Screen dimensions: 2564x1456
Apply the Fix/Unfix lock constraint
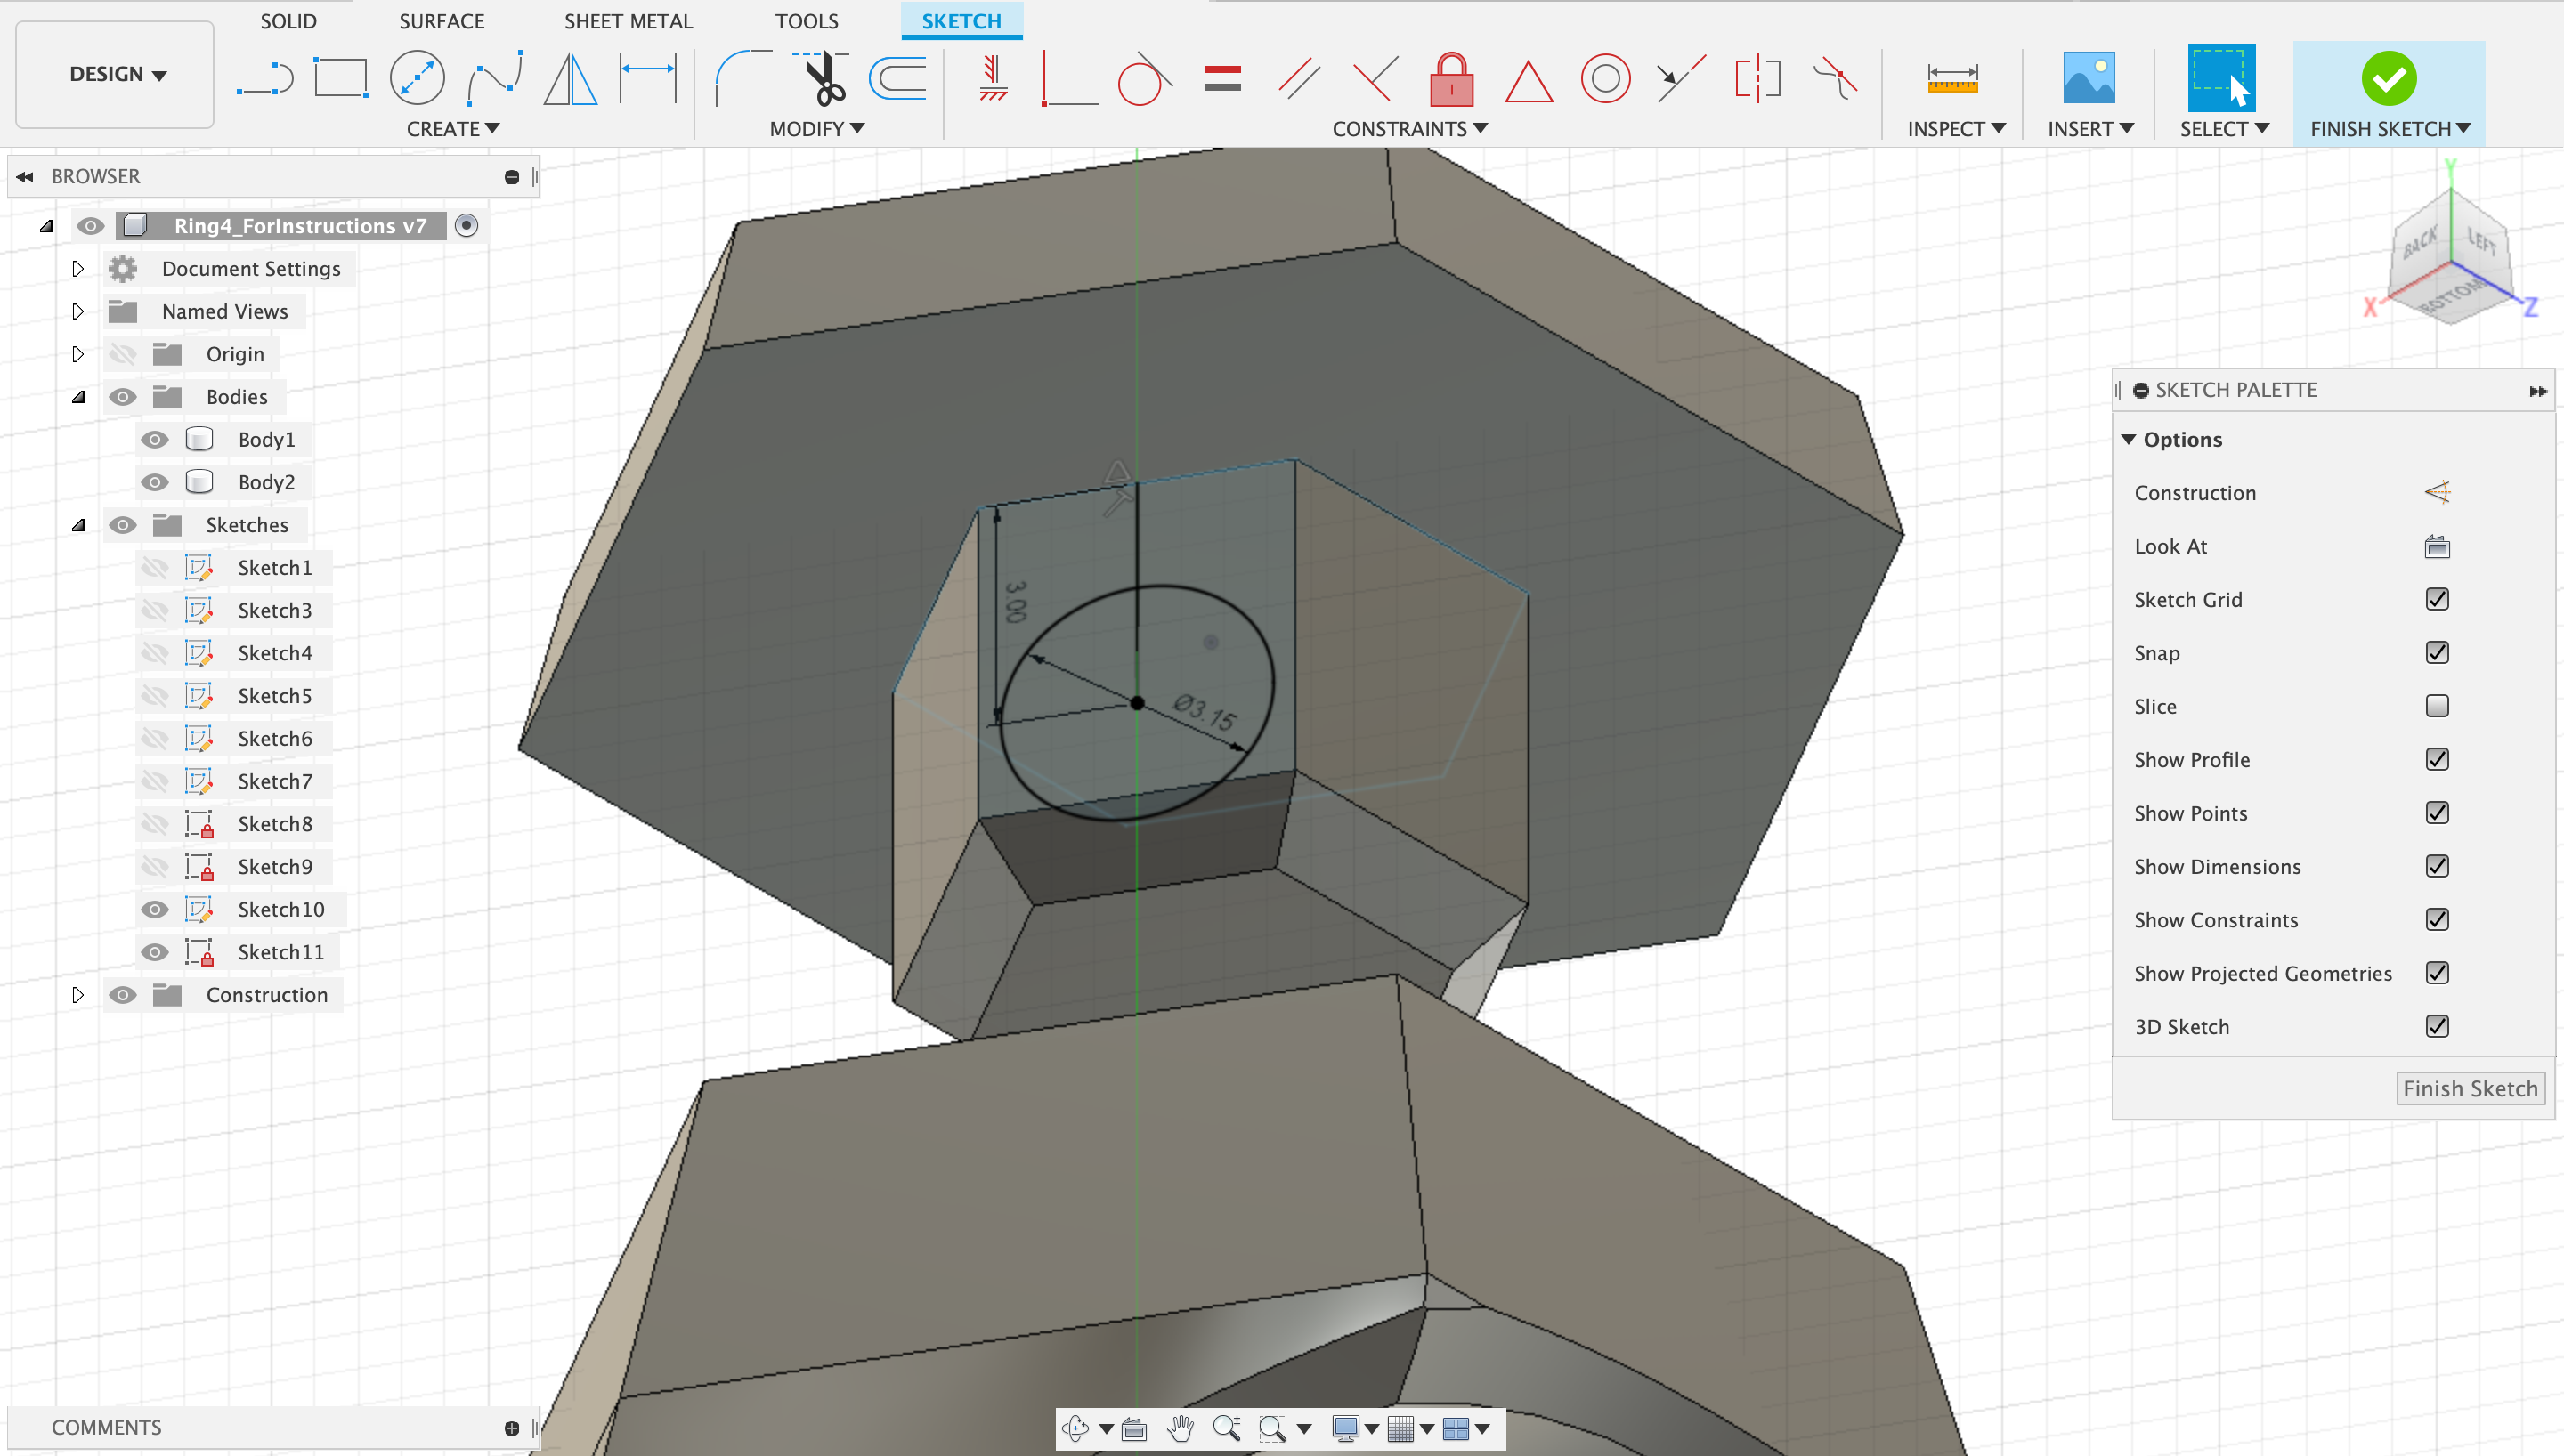[1451, 80]
